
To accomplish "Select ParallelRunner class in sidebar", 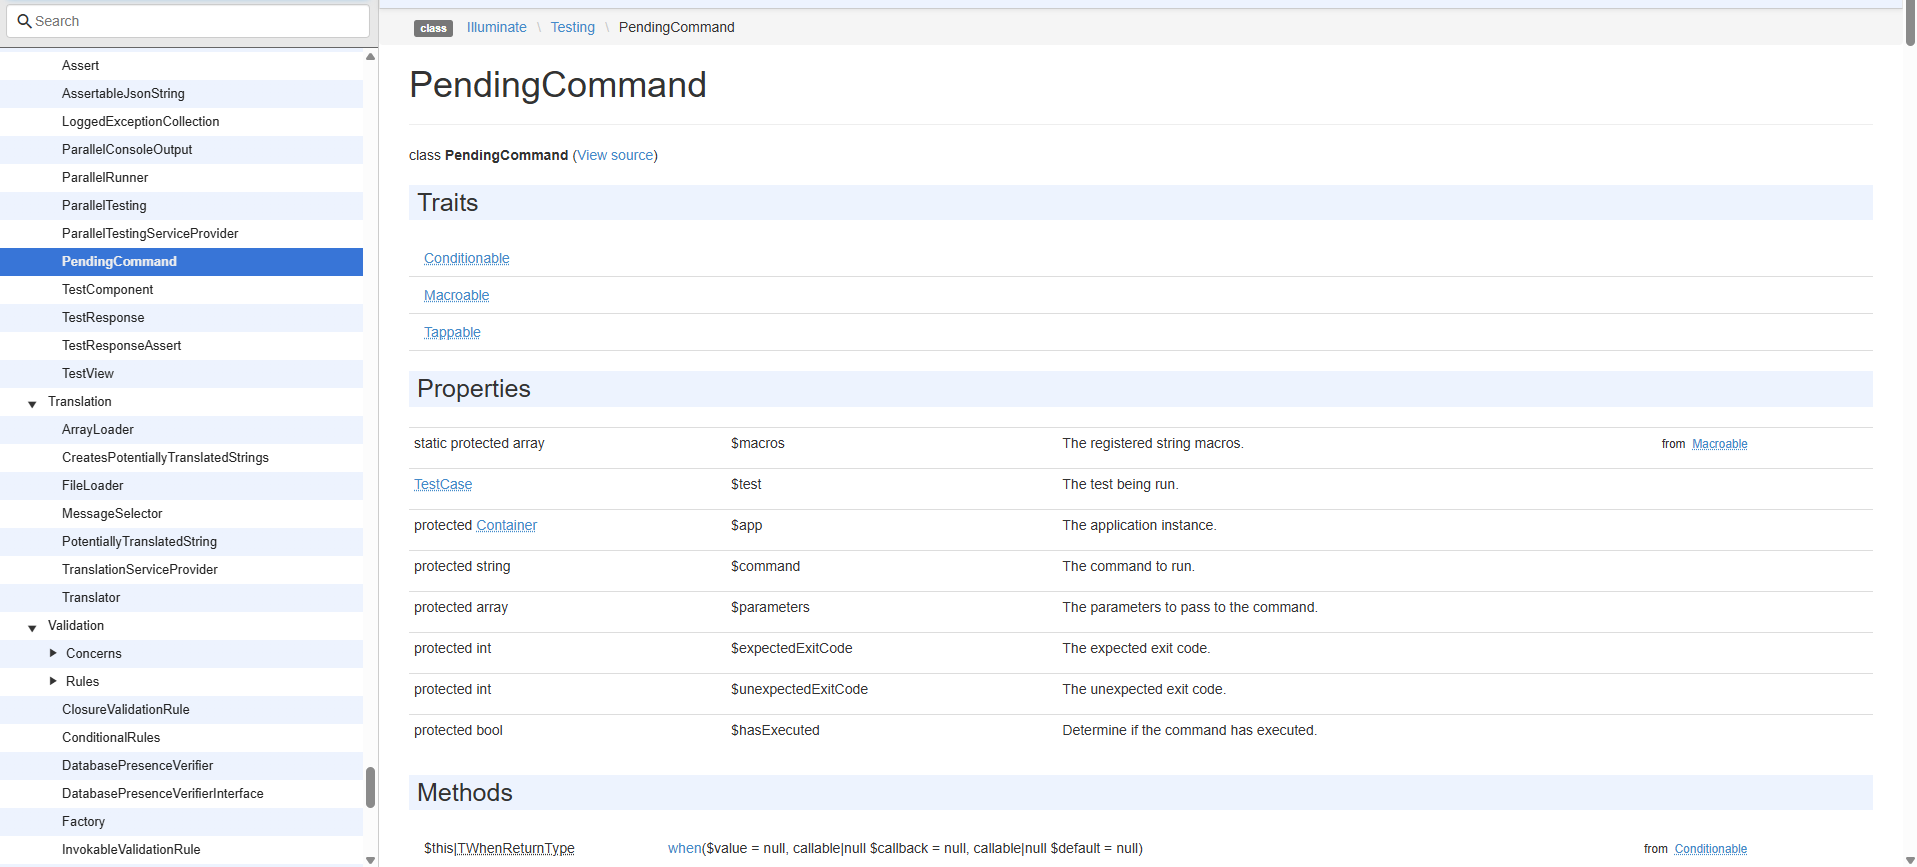I will pyautogui.click(x=105, y=177).
